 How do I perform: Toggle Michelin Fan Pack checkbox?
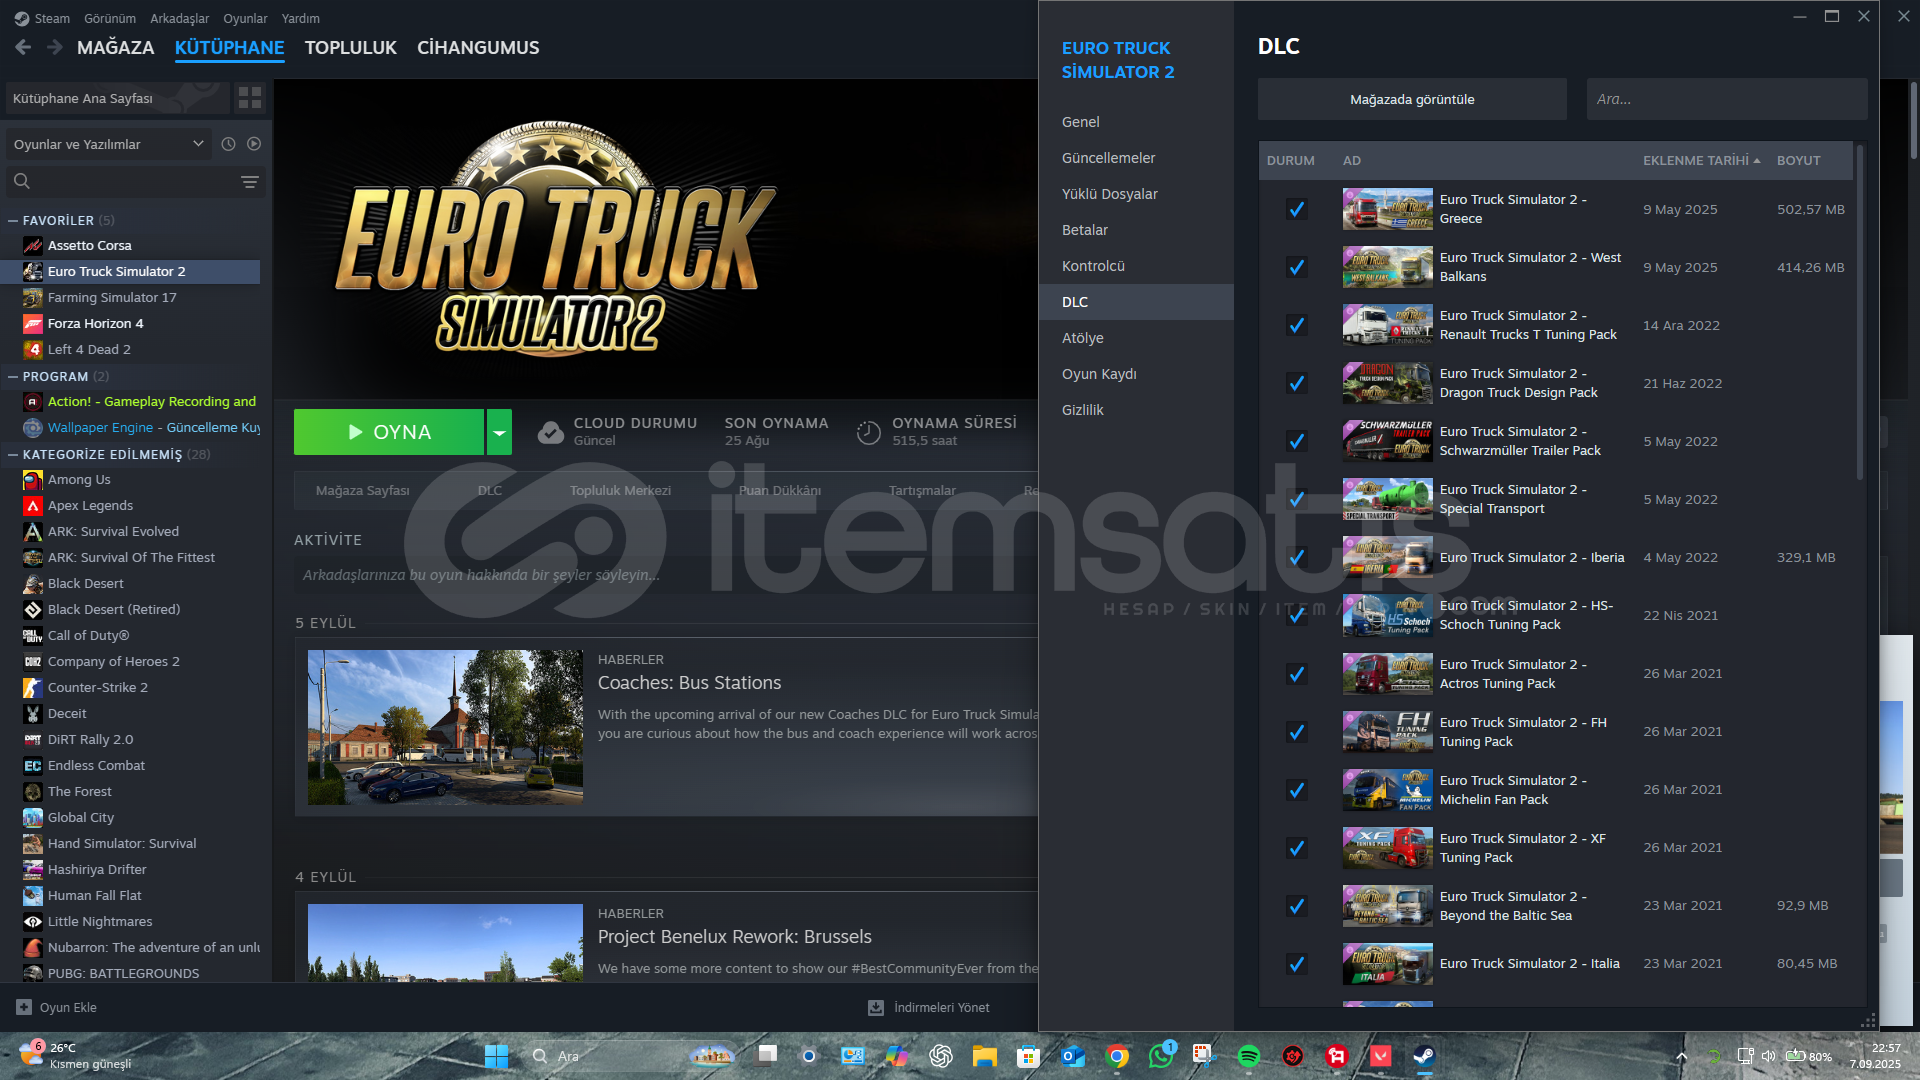(x=1296, y=790)
